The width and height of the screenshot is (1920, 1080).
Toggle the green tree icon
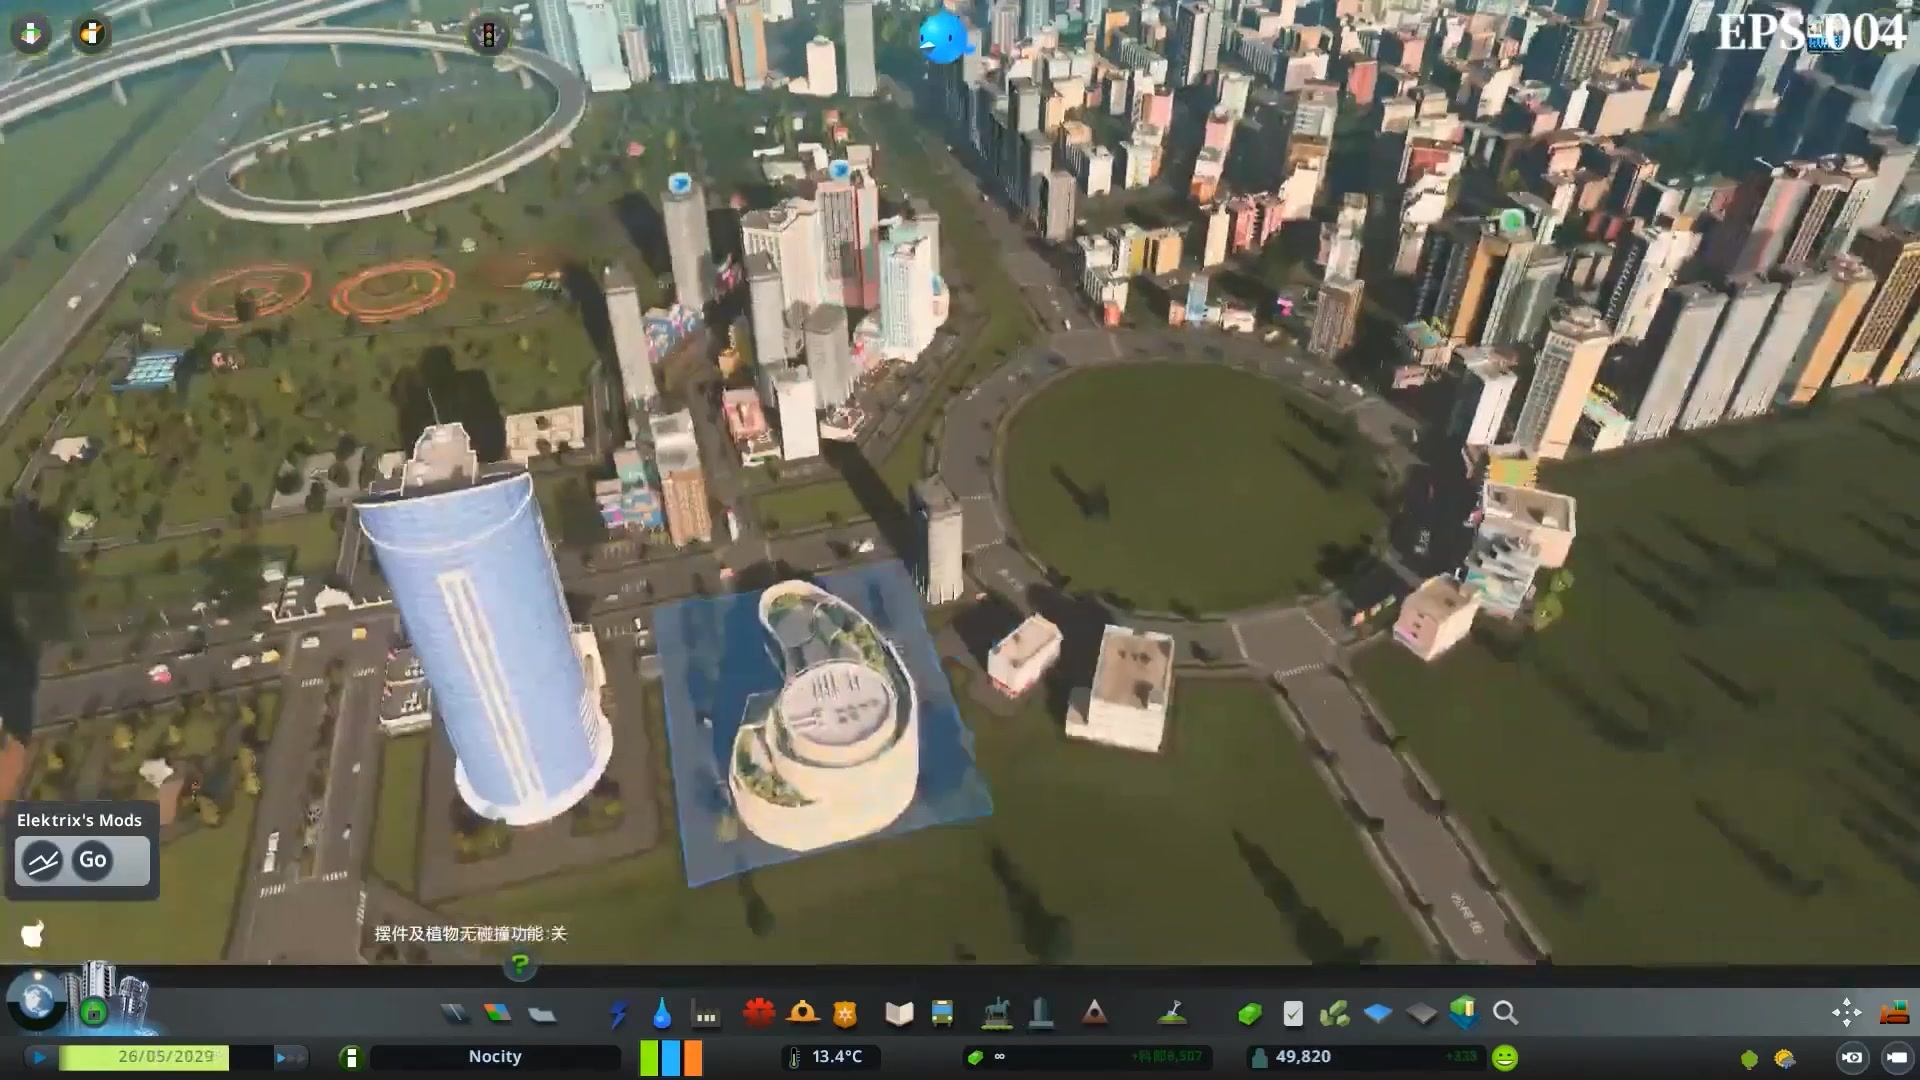[1749, 1058]
